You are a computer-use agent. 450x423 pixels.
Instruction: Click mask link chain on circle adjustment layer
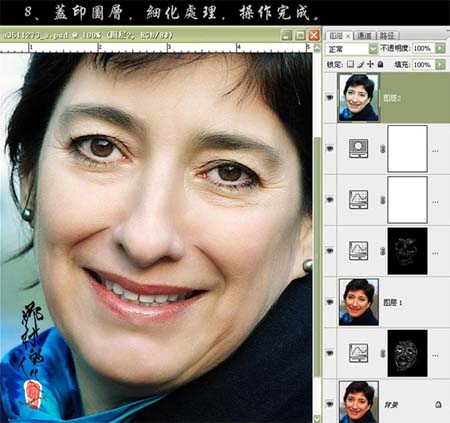pyautogui.click(x=382, y=149)
